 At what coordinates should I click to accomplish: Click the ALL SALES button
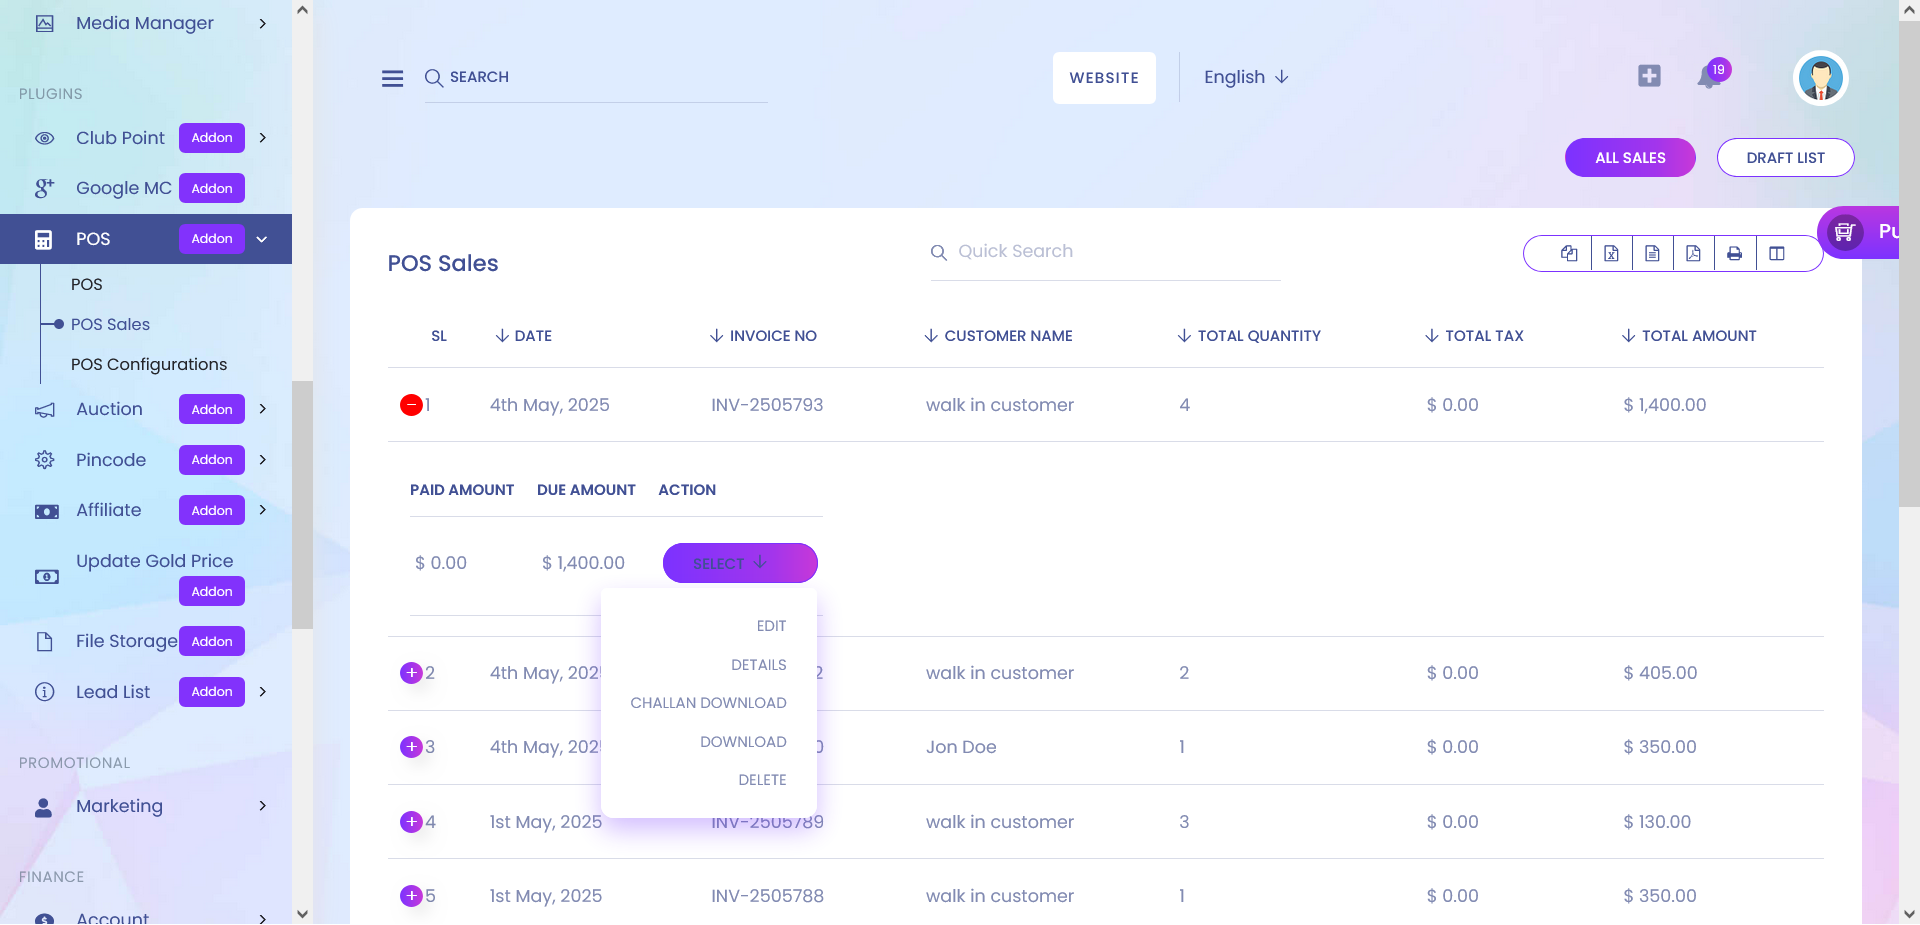(x=1630, y=158)
